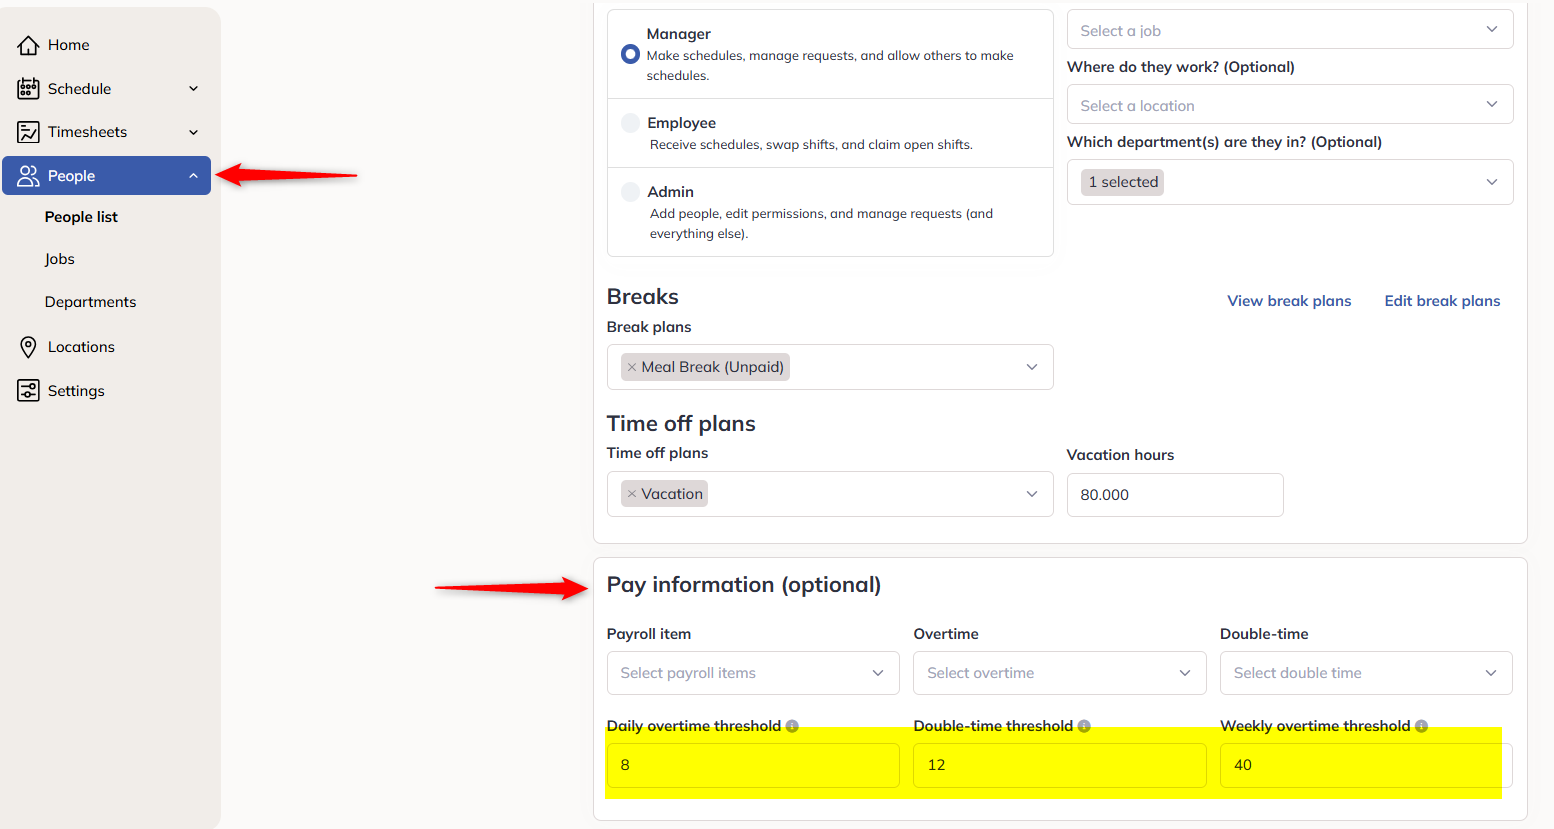This screenshot has height=829, width=1554.
Task: Click the Timesheets chart icon
Action: click(28, 132)
